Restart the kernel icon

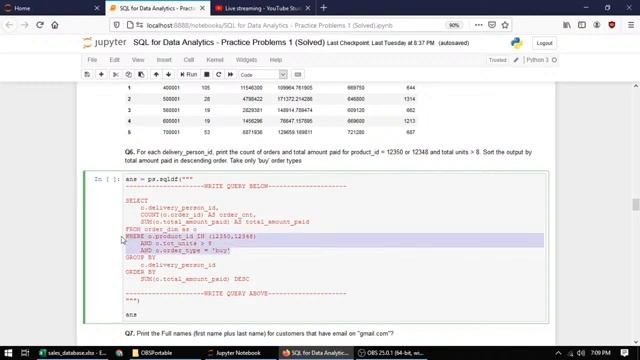[218, 75]
